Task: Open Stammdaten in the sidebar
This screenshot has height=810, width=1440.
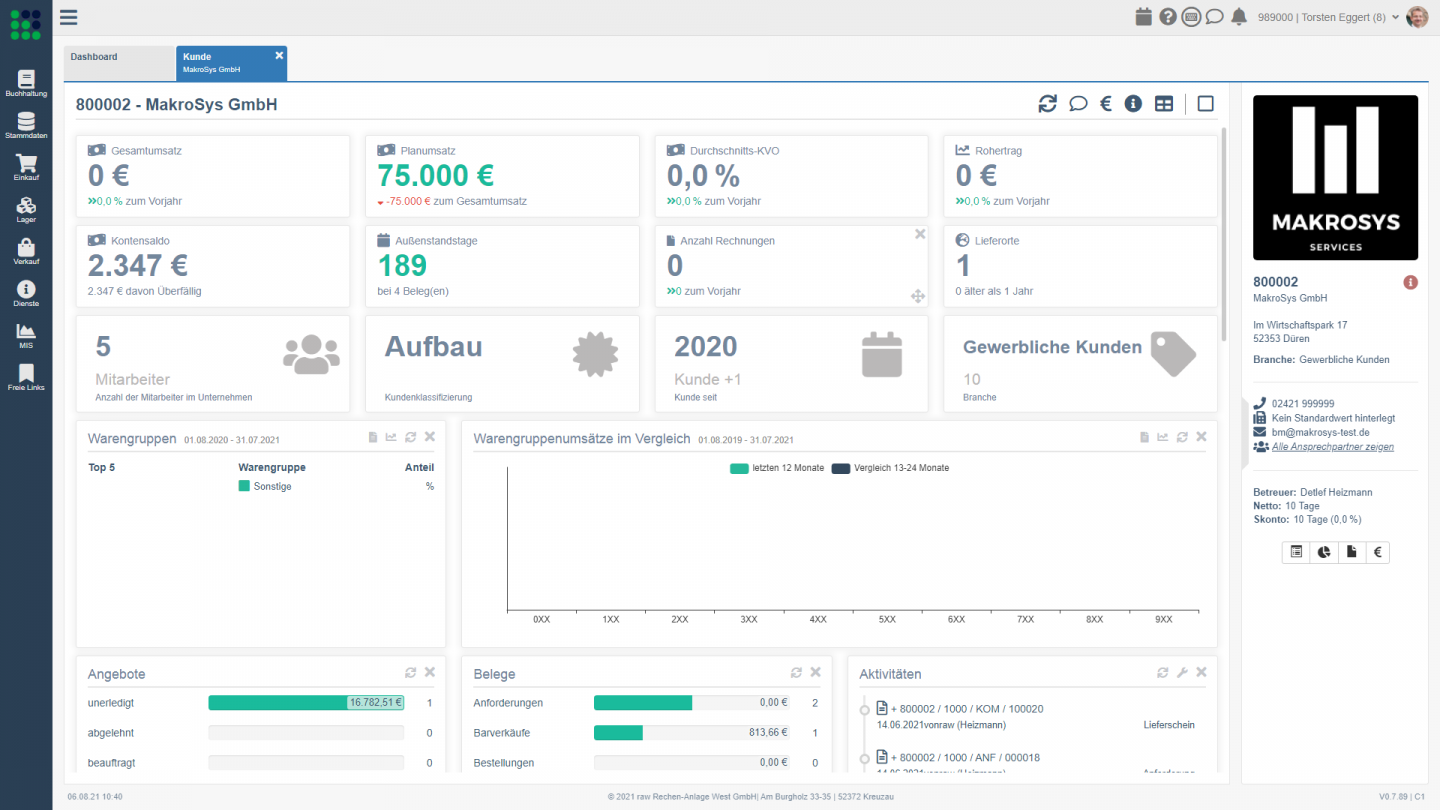Action: pyautogui.click(x=26, y=126)
